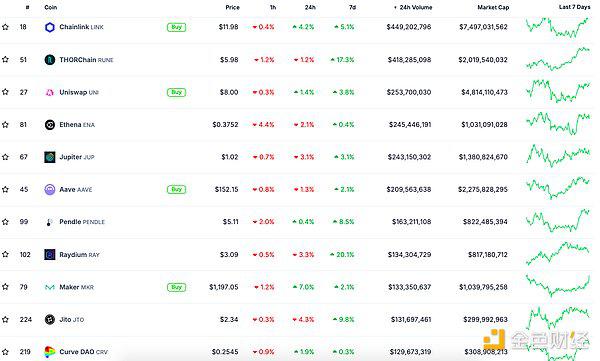Click the Raydium coin logo icon
The height and width of the screenshot is (361, 600).
[50, 255]
